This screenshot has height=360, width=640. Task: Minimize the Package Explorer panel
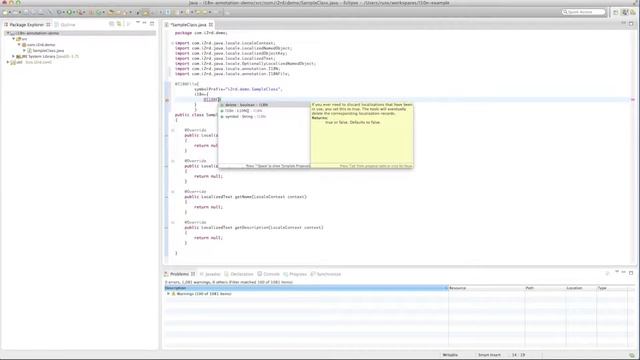[x=144, y=23]
